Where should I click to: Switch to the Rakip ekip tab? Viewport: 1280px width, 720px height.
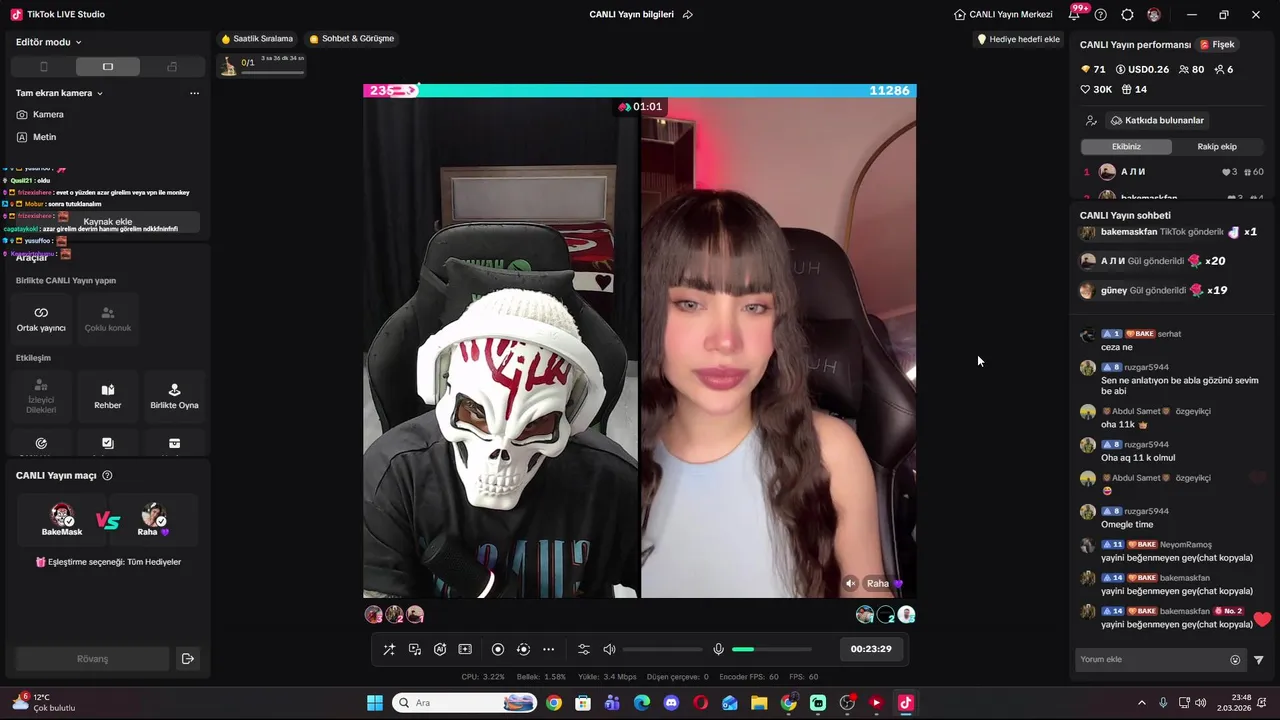click(1217, 146)
